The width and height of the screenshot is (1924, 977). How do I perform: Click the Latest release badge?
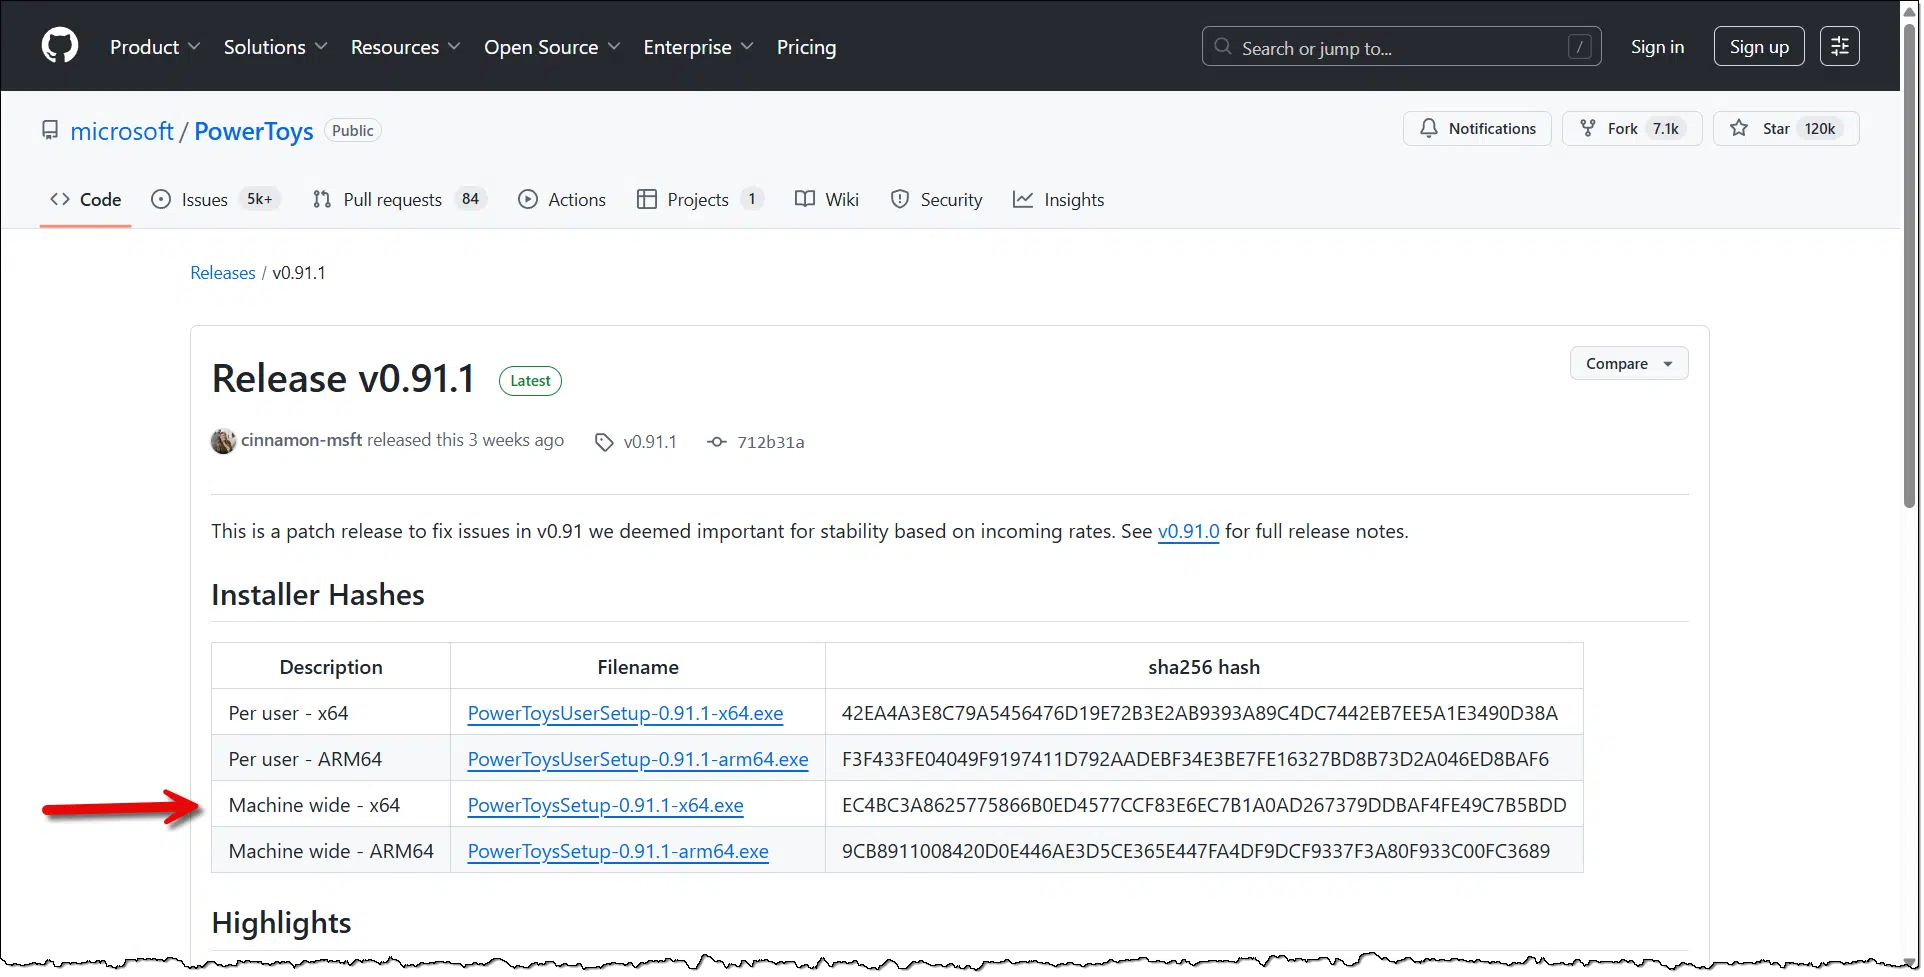coord(530,381)
